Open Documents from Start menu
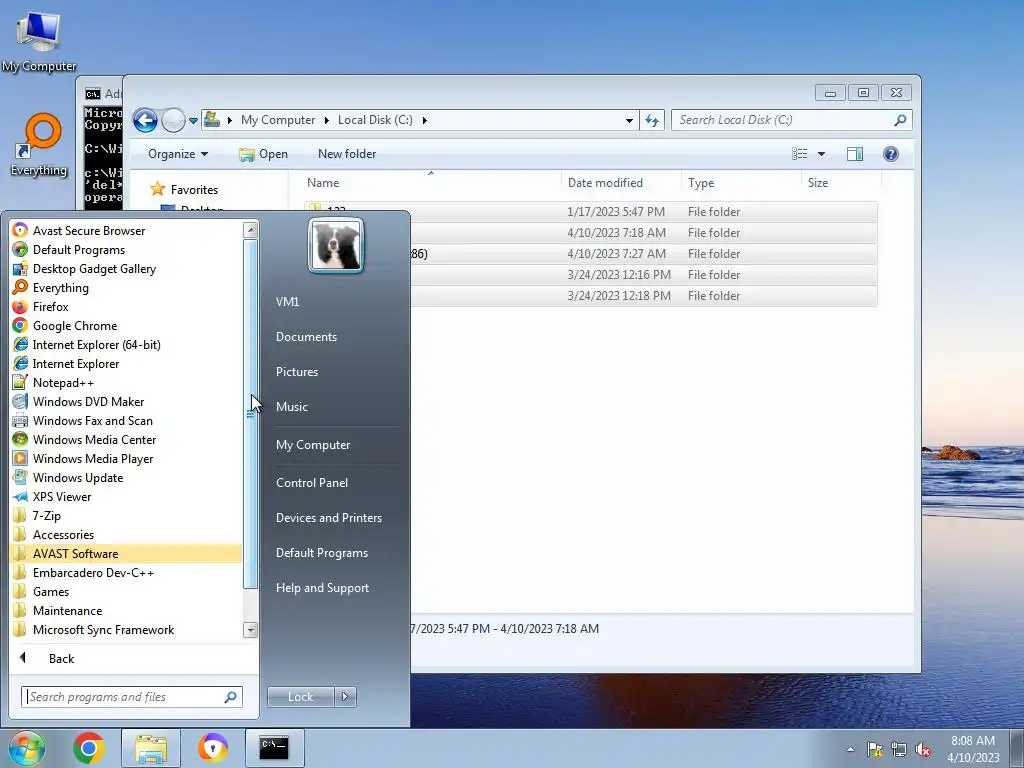Image resolution: width=1024 pixels, height=768 pixels. [x=306, y=337]
